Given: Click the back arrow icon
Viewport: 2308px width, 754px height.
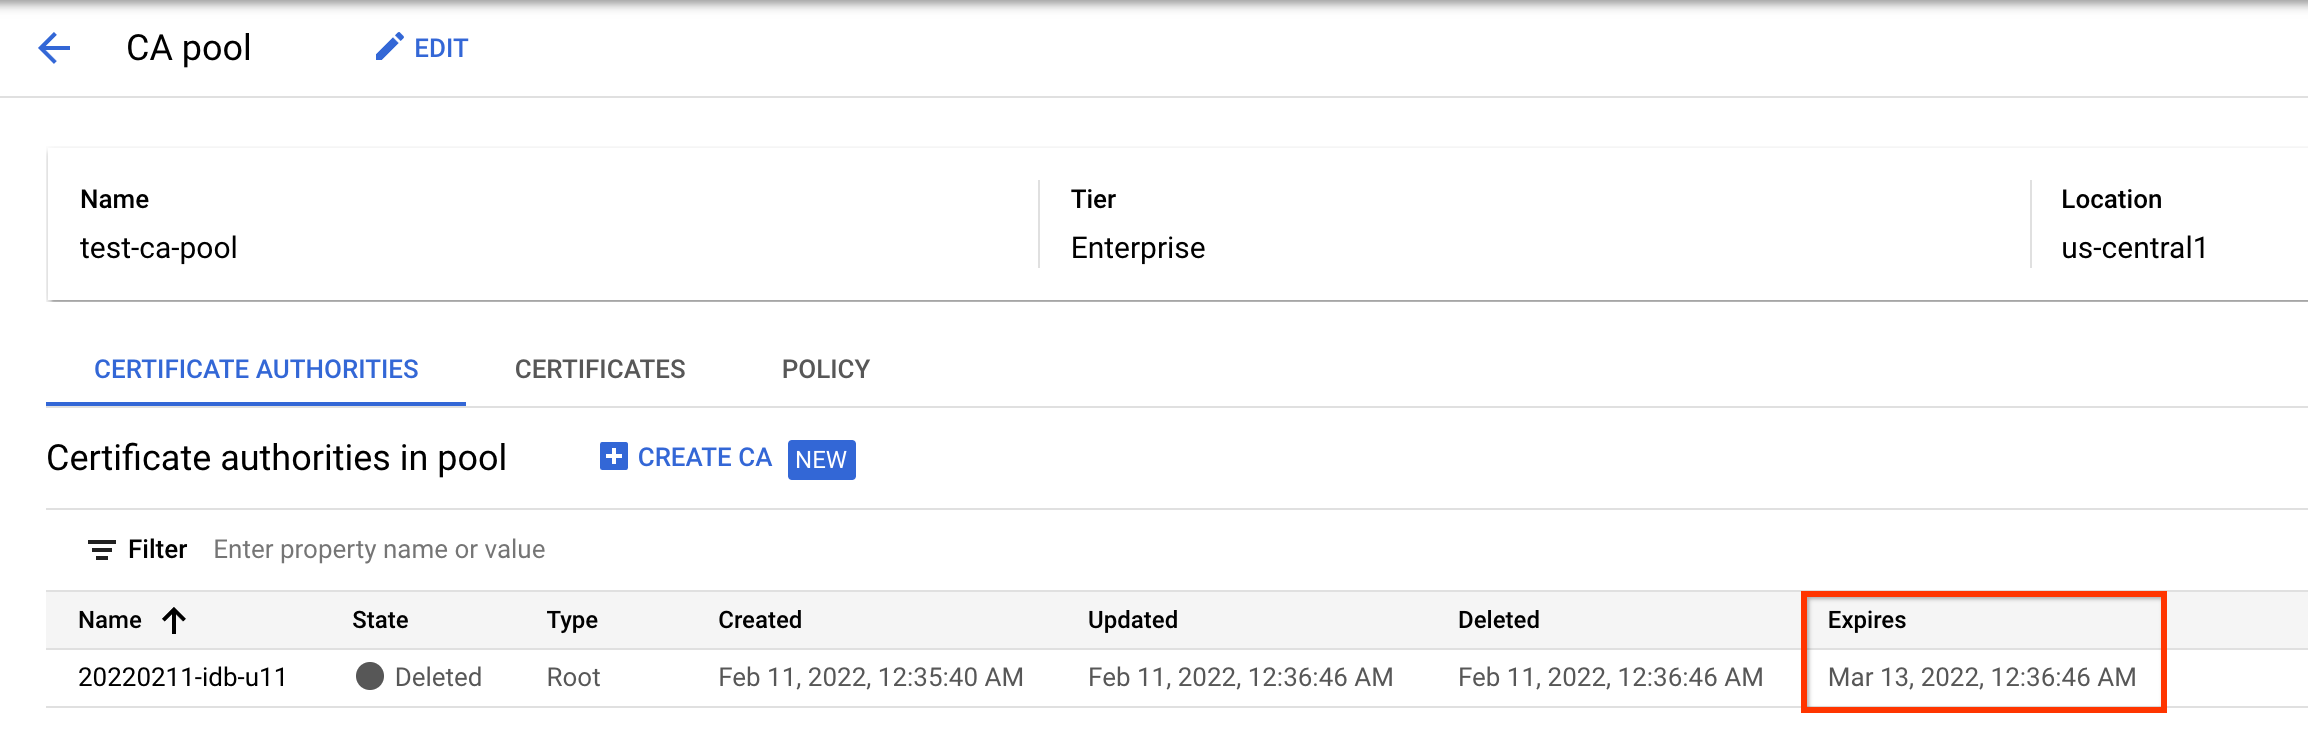Looking at the screenshot, I should click(x=54, y=48).
